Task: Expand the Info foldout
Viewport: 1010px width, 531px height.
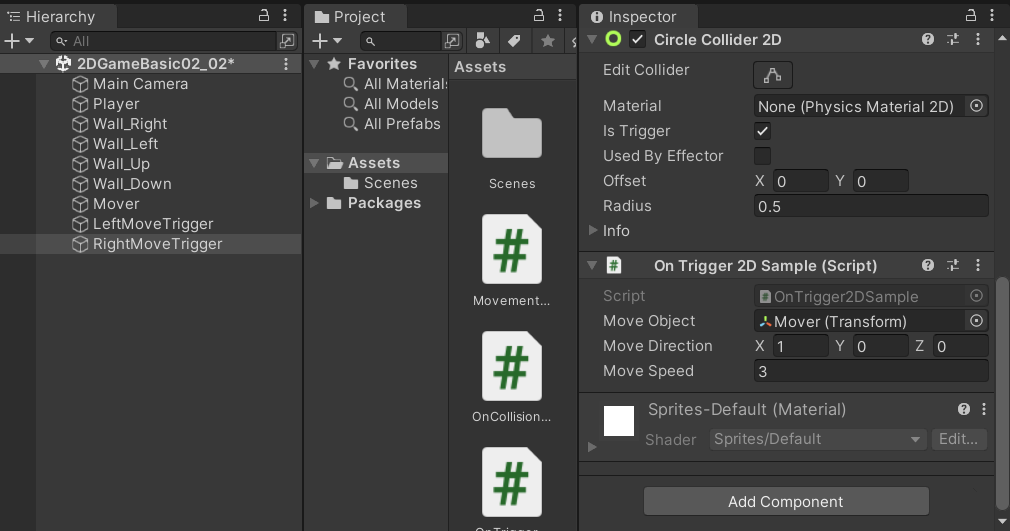Action: [592, 230]
